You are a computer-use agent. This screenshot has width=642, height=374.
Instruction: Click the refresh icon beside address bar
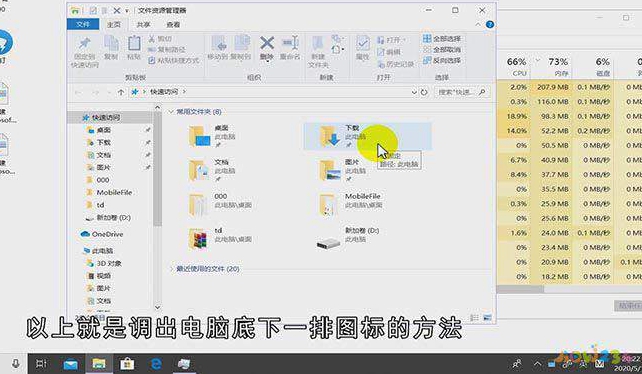[x=424, y=92]
